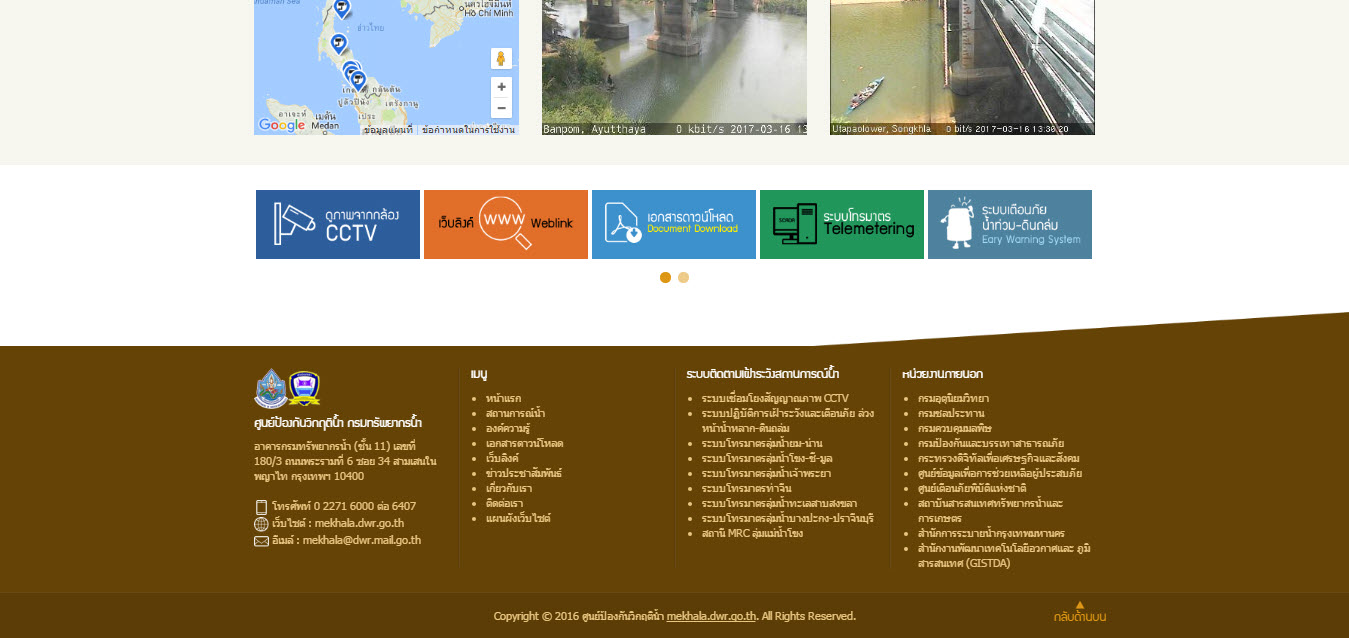Click the Google logo on the map
The width and height of the screenshot is (1349, 638).
[x=282, y=125]
